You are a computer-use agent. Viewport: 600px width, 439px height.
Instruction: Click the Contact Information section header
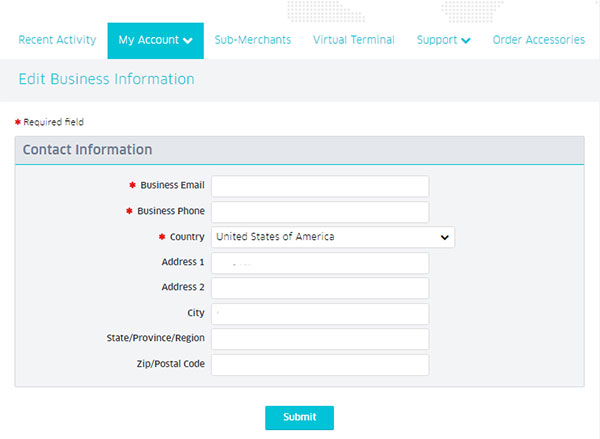coord(300,150)
